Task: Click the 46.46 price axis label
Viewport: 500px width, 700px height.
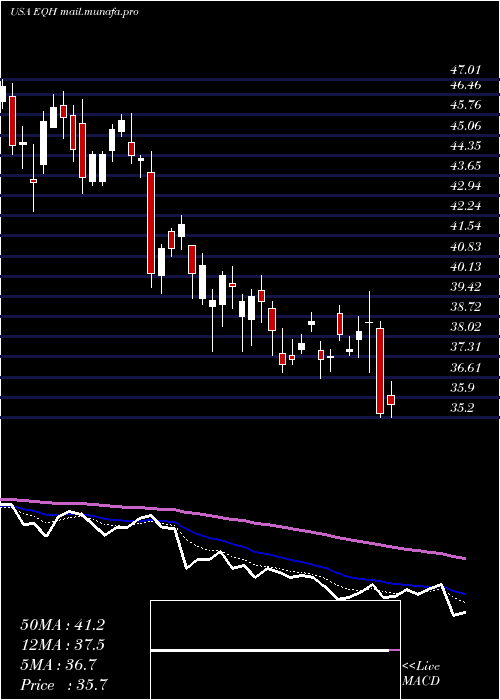Action: (465, 85)
